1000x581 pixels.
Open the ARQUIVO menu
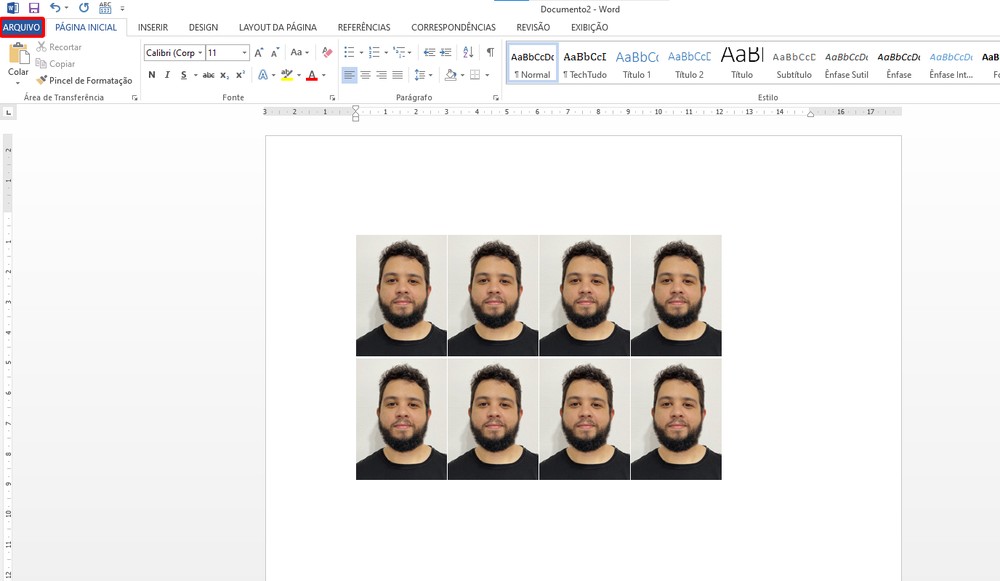[x=21, y=27]
